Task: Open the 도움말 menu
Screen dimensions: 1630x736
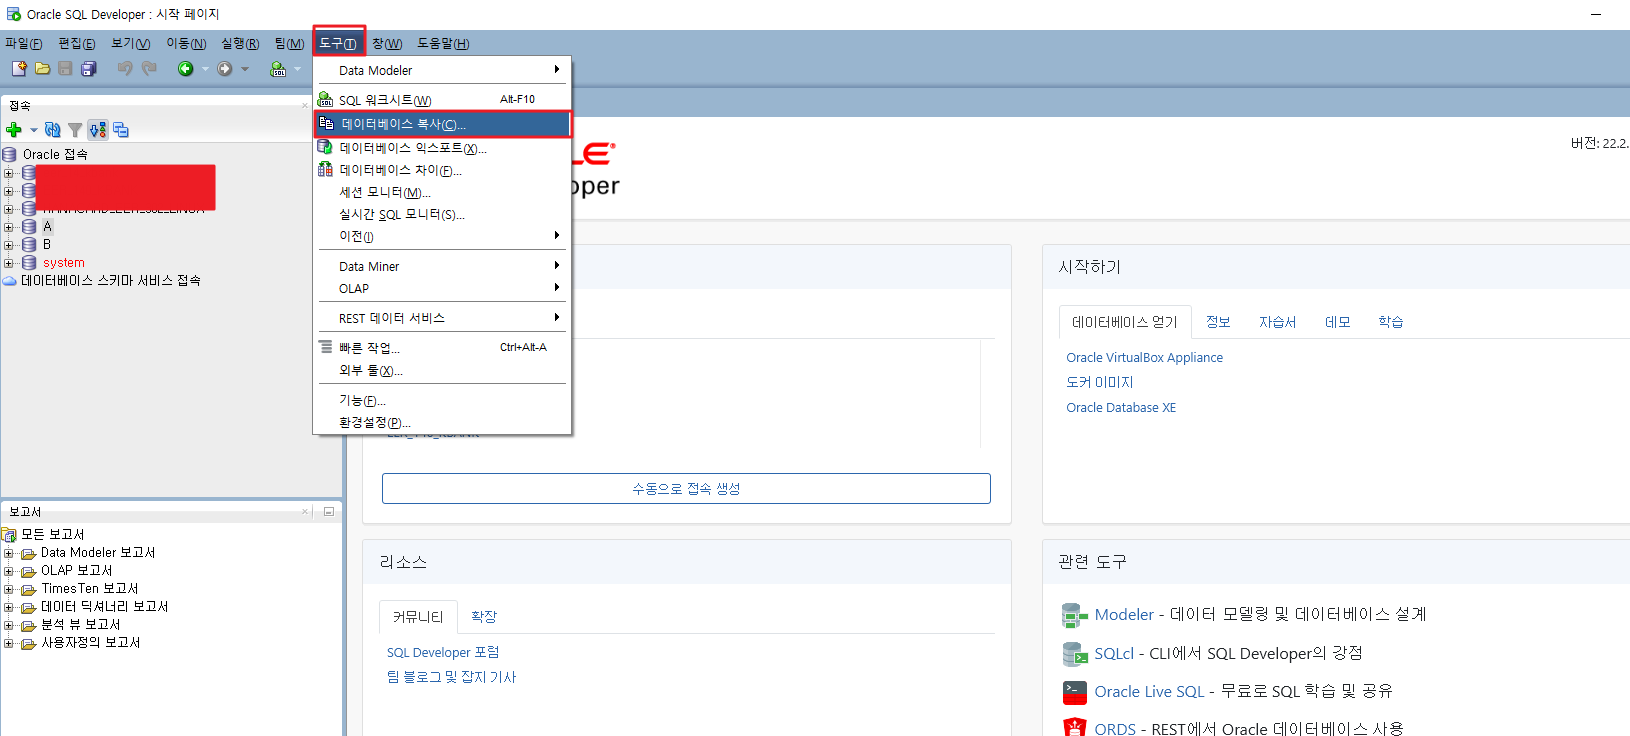Action: (443, 43)
